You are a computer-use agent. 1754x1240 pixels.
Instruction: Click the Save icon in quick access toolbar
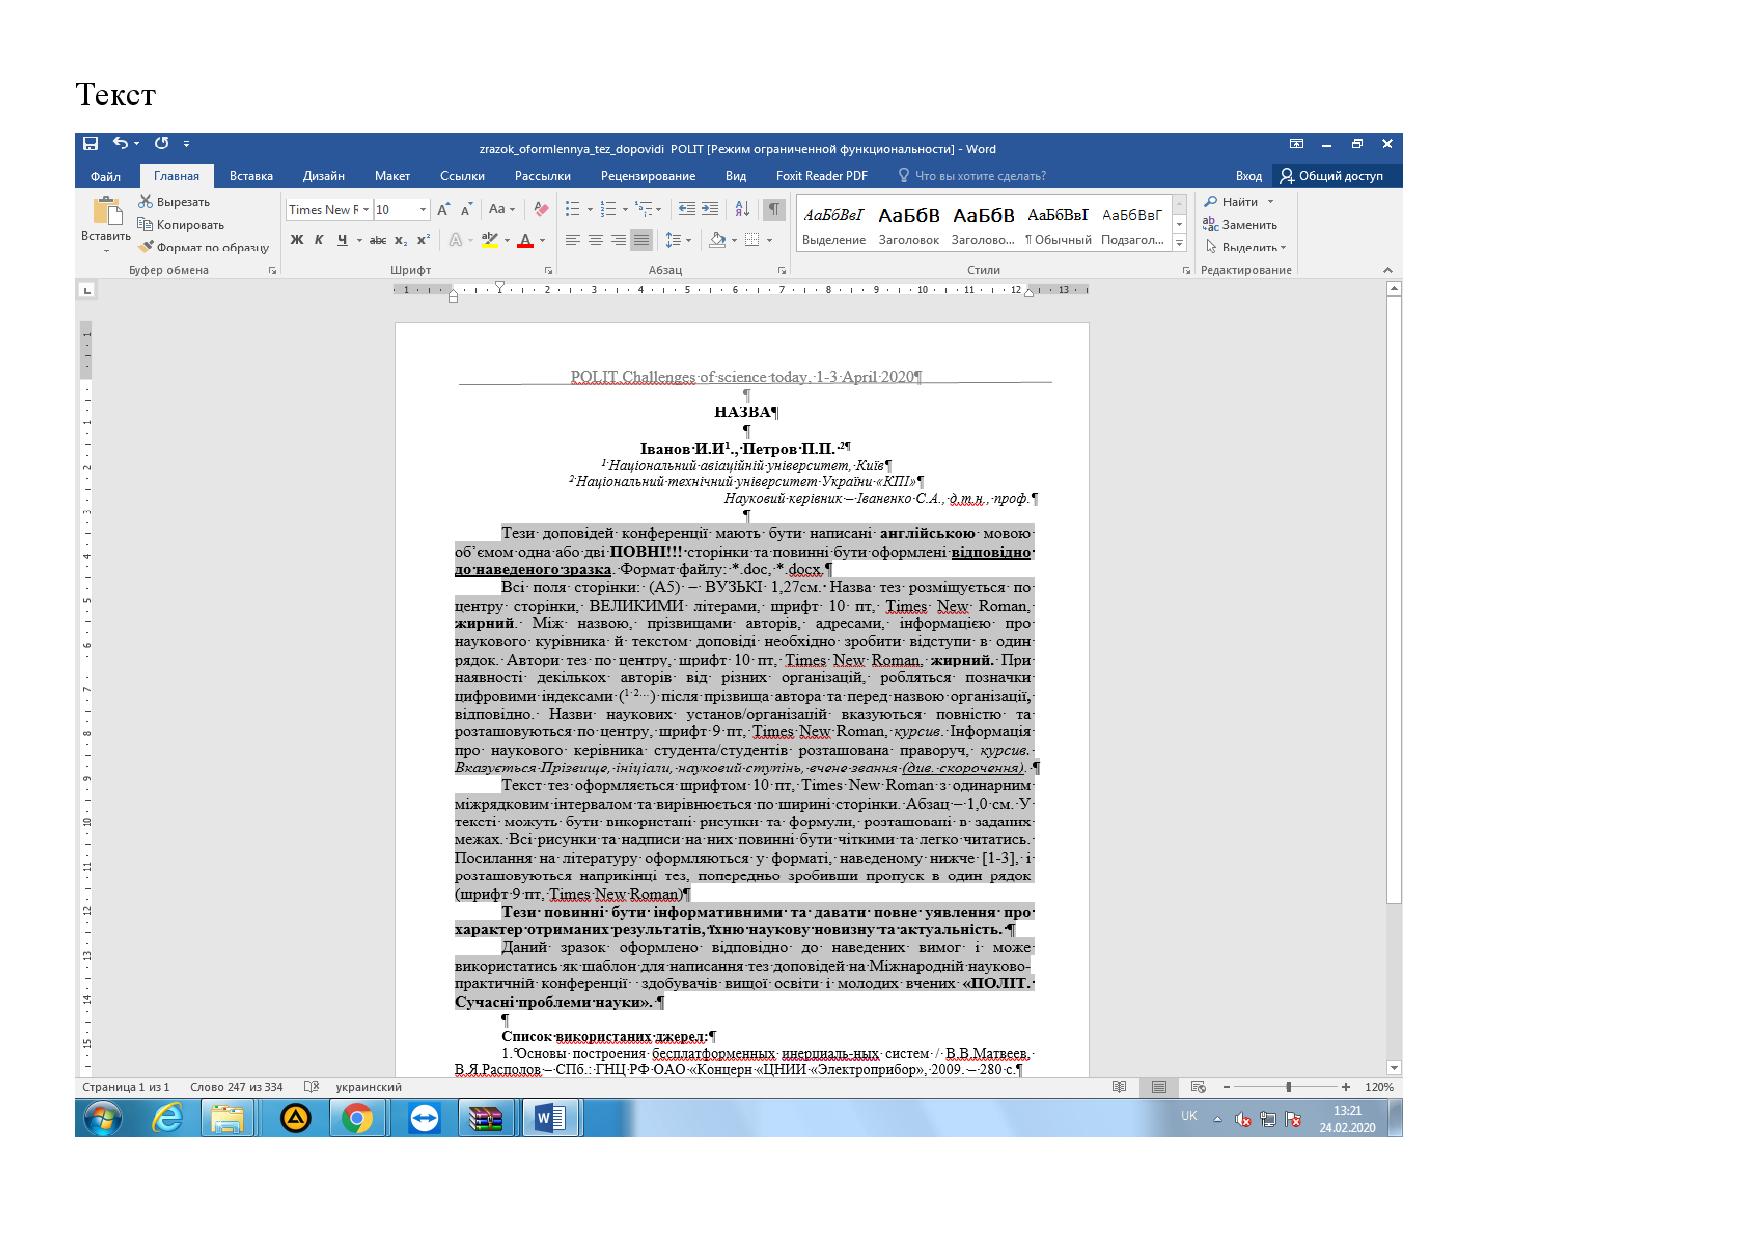pos(90,144)
